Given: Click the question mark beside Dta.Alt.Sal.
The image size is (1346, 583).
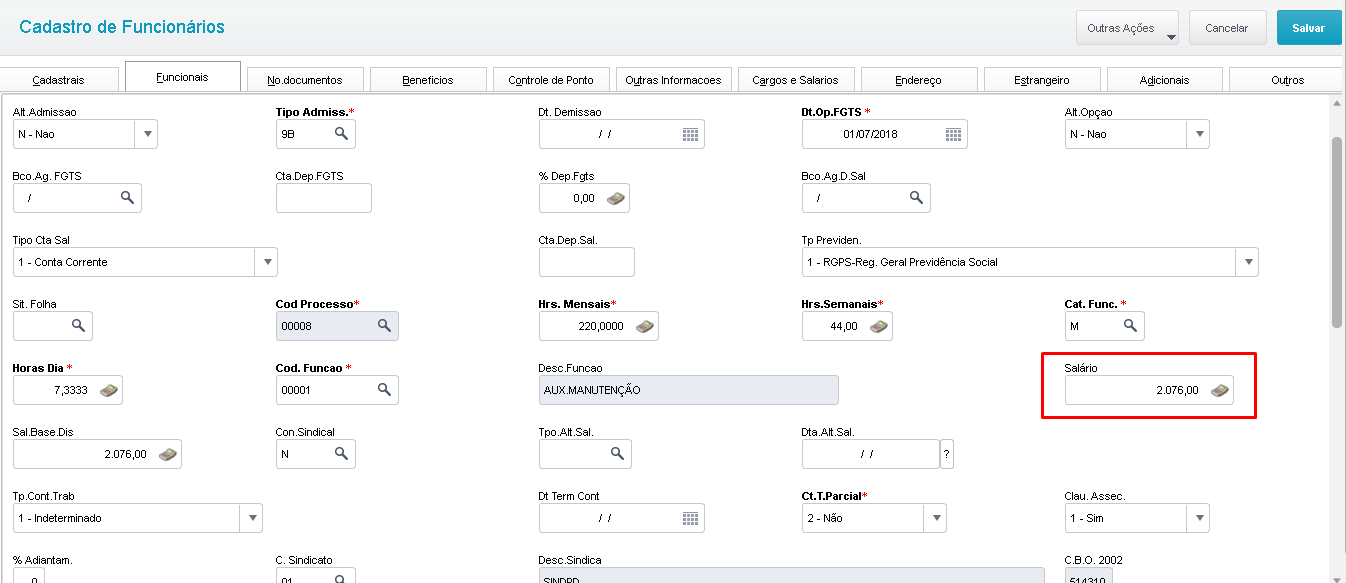Looking at the screenshot, I should click(946, 454).
